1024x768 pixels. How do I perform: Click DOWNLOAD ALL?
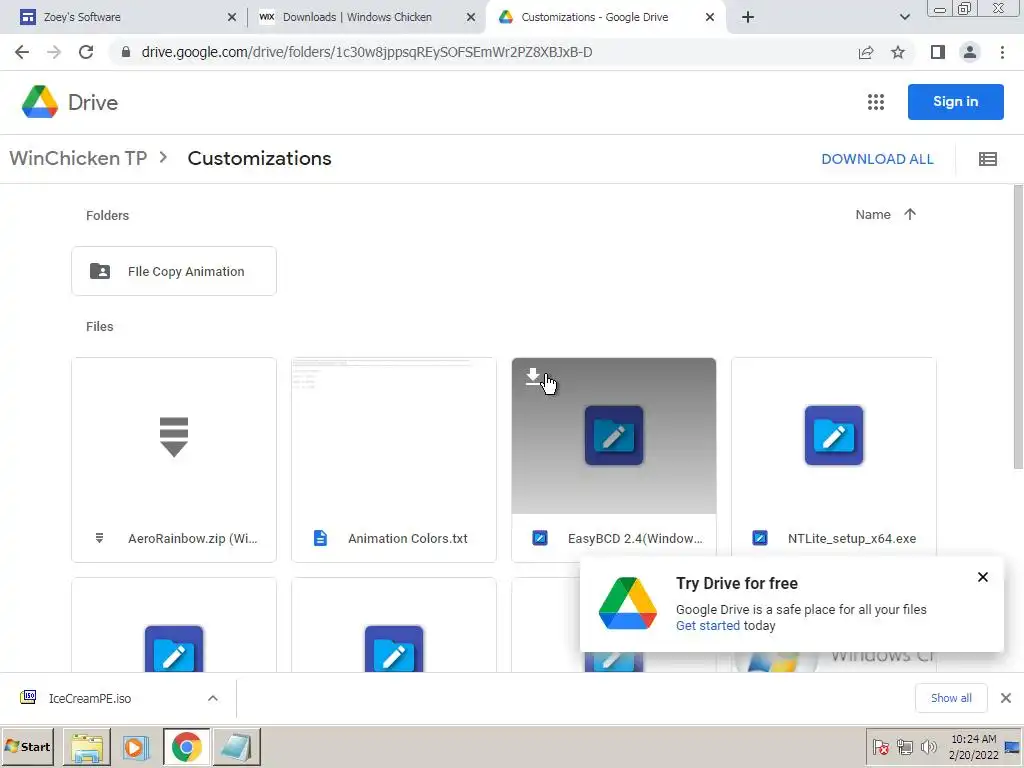877,159
